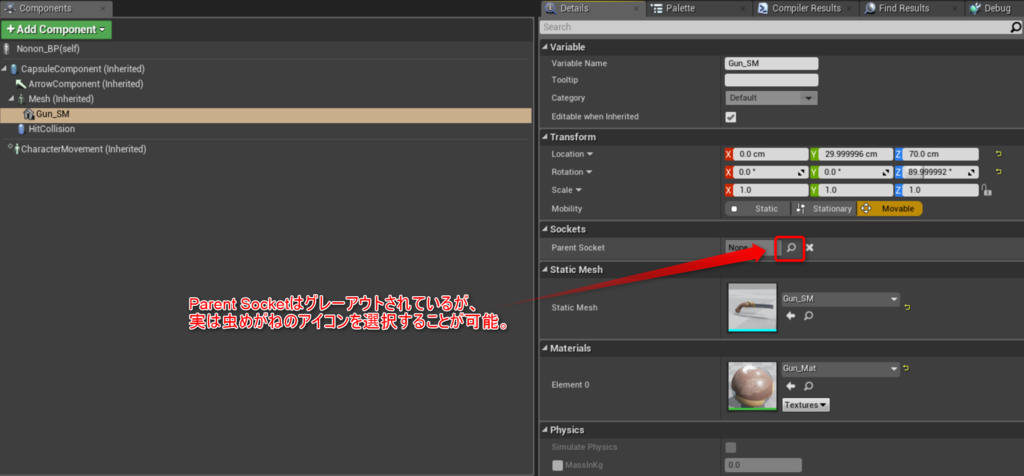Select the Components panel tab

click(x=56, y=8)
